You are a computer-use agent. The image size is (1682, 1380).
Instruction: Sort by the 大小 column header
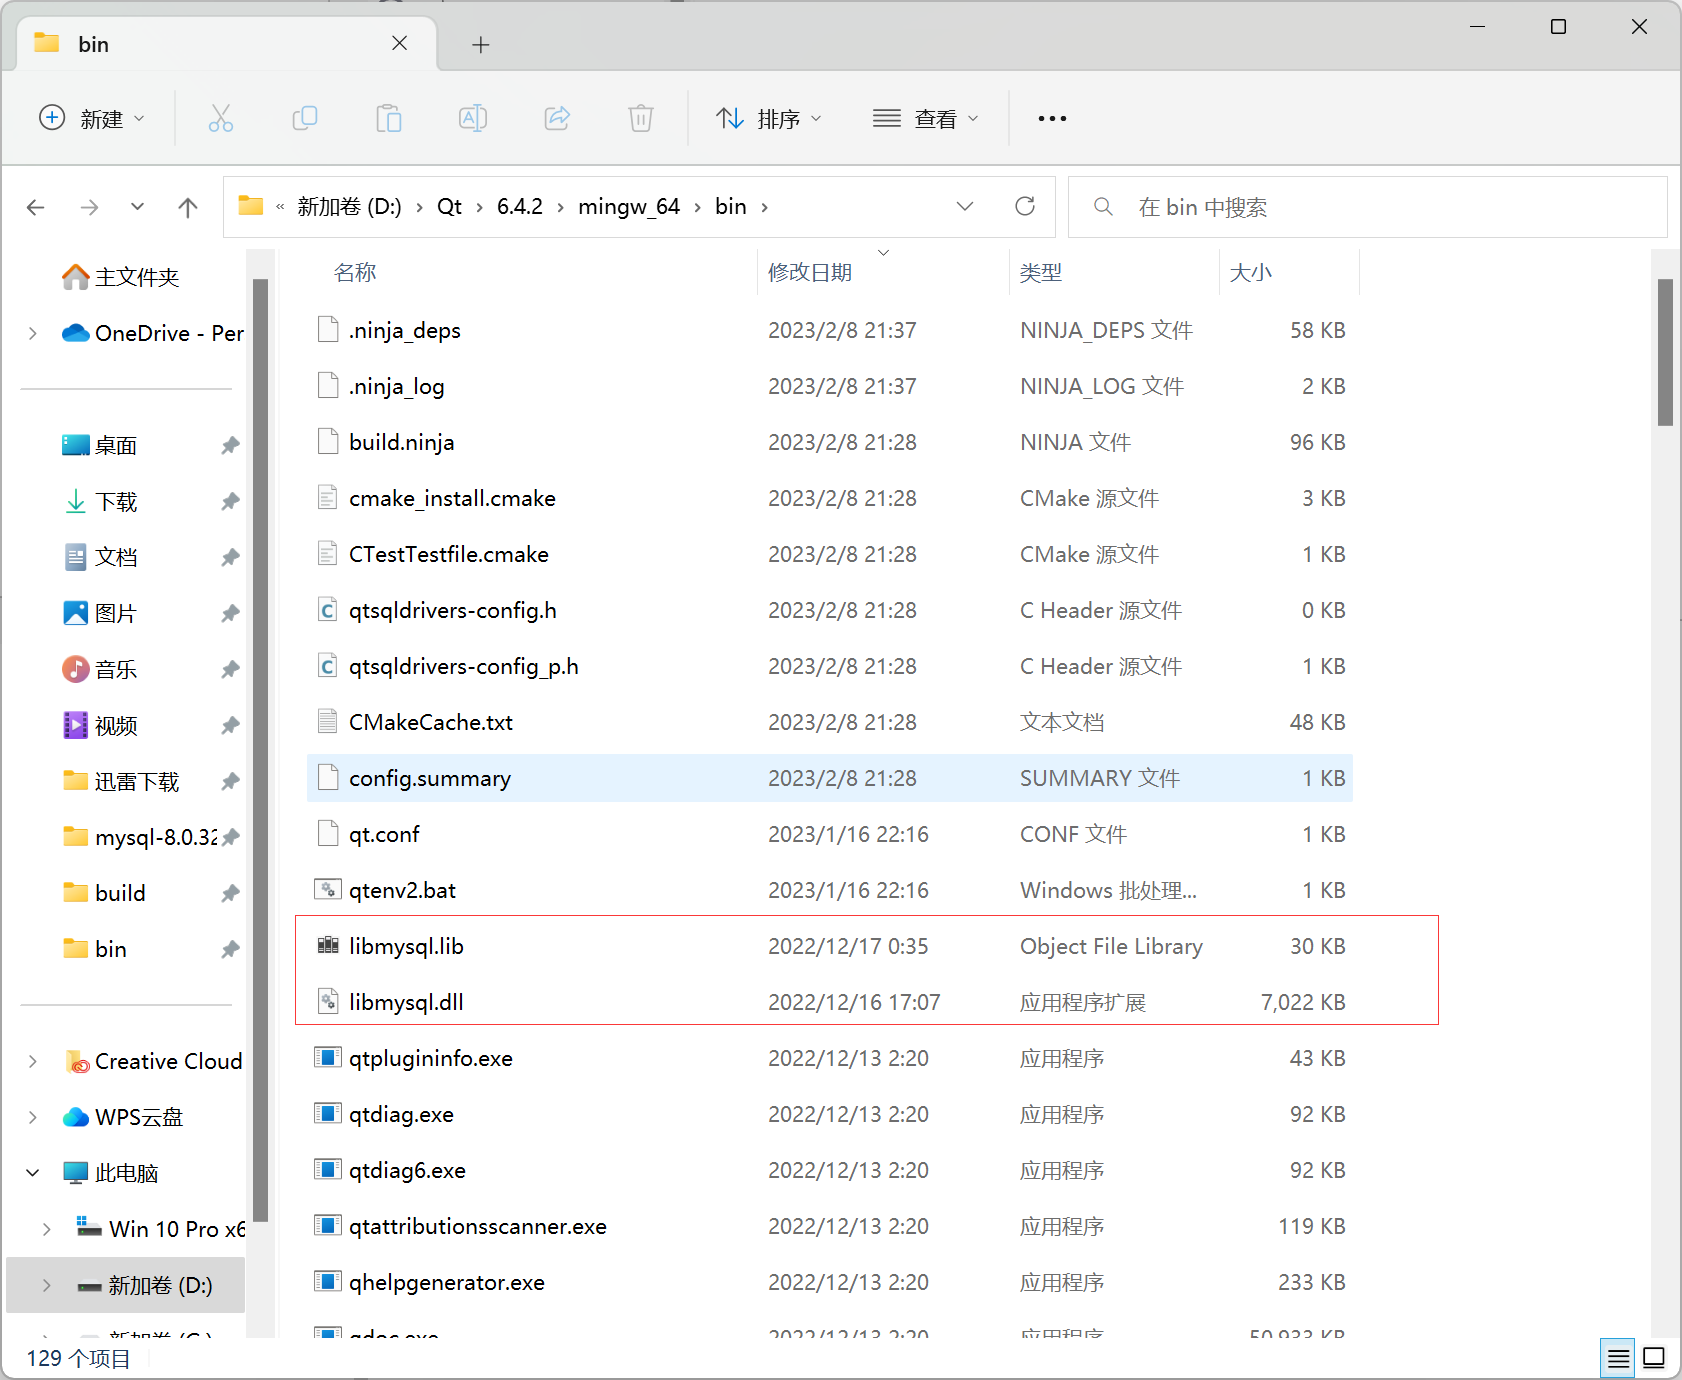tap(1289, 272)
